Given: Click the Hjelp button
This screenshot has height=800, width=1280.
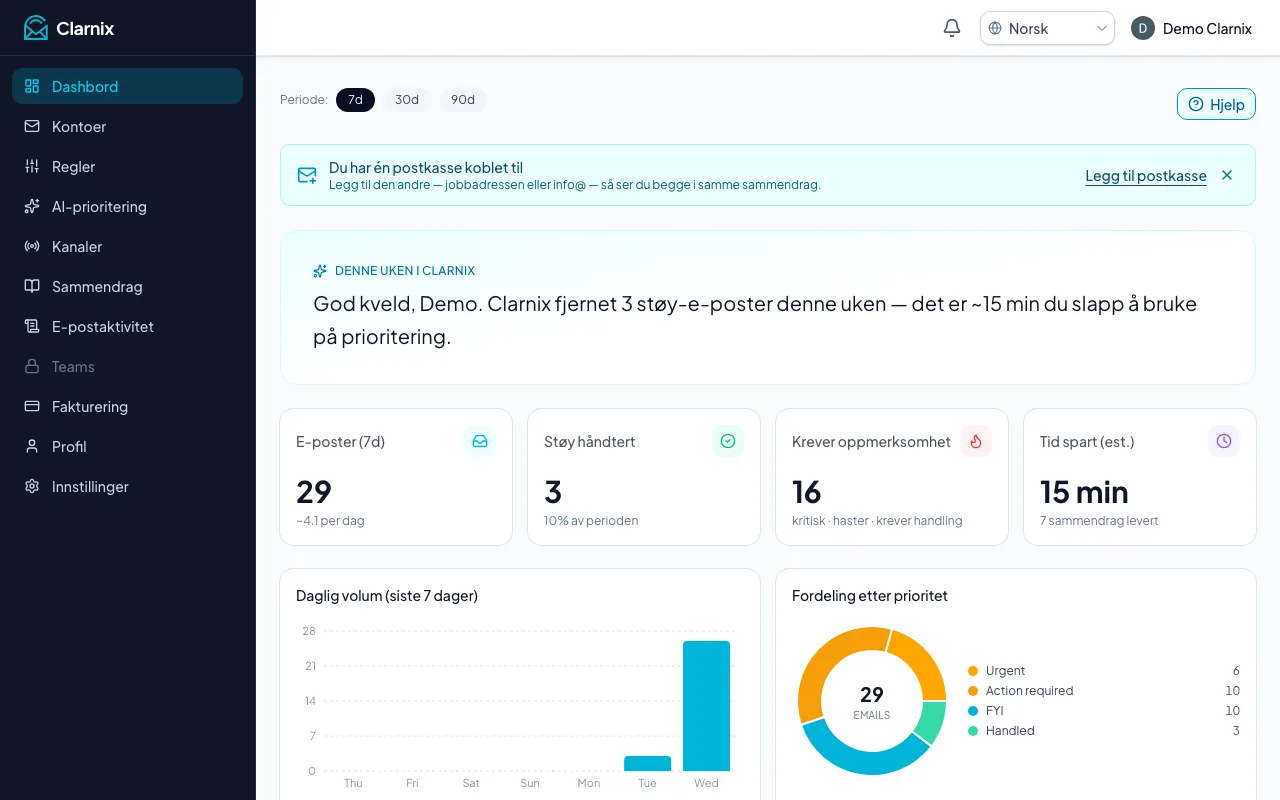Looking at the screenshot, I should (x=1216, y=104).
